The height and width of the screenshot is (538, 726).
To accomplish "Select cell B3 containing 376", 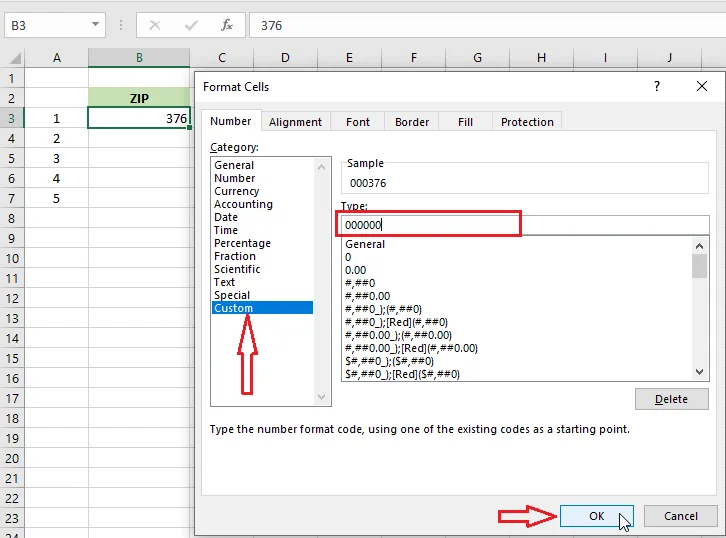I will coord(139,118).
